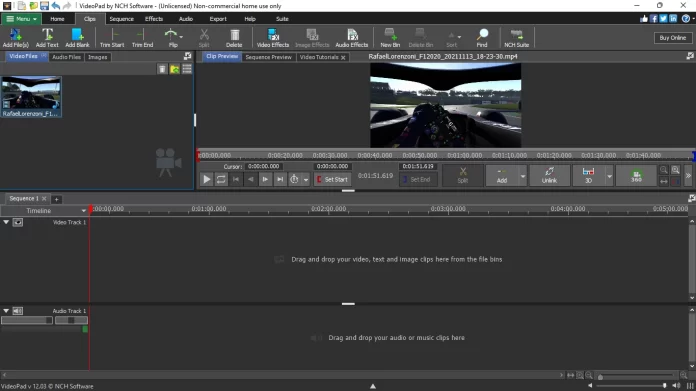Image resolution: width=696 pixels, height=391 pixels.
Task: Collapse Video Track 1 triangle
Action: (6, 222)
